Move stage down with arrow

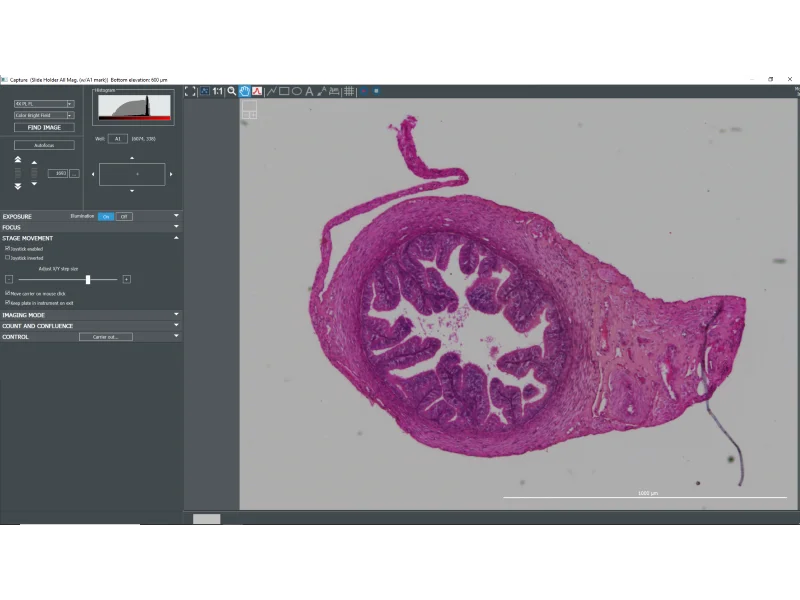coord(132,191)
